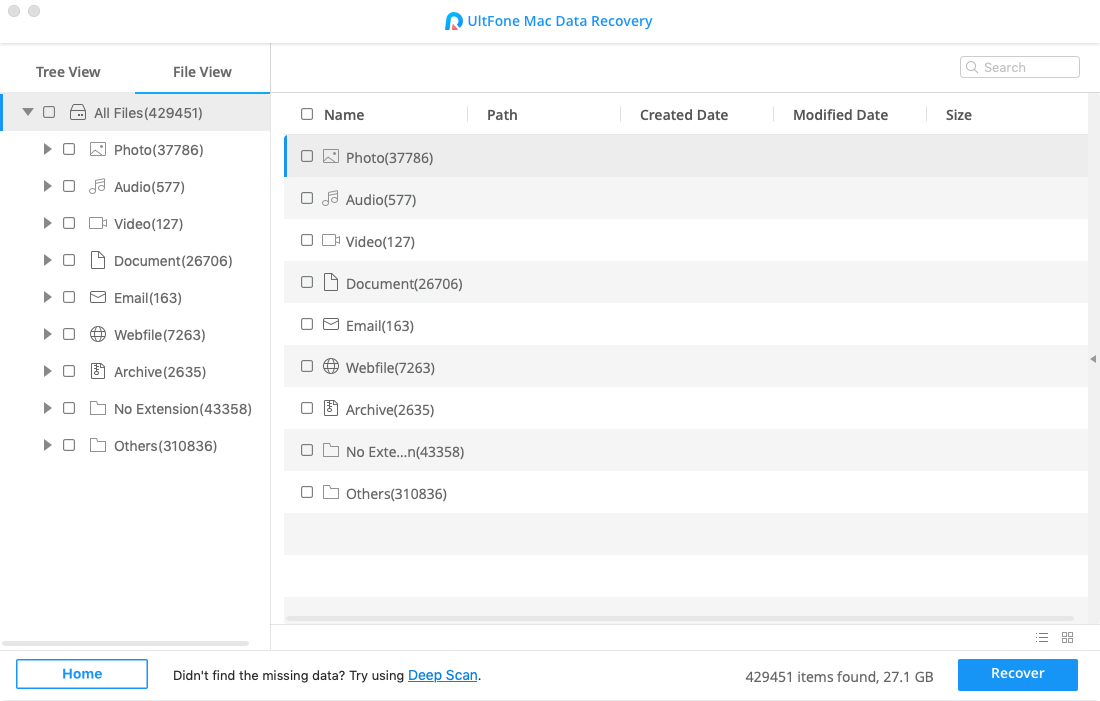Click the Webfile globe icon in sidebar
Viewport: 1100px width, 701px height.
coord(98,335)
